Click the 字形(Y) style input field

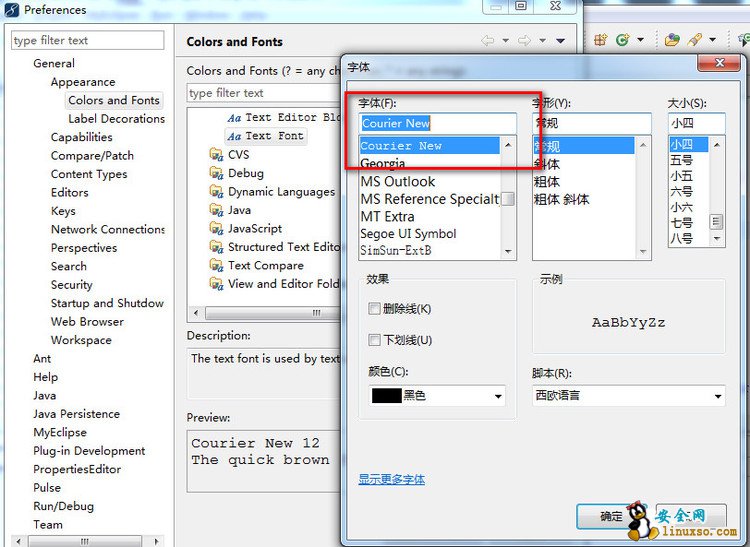[x=592, y=123]
